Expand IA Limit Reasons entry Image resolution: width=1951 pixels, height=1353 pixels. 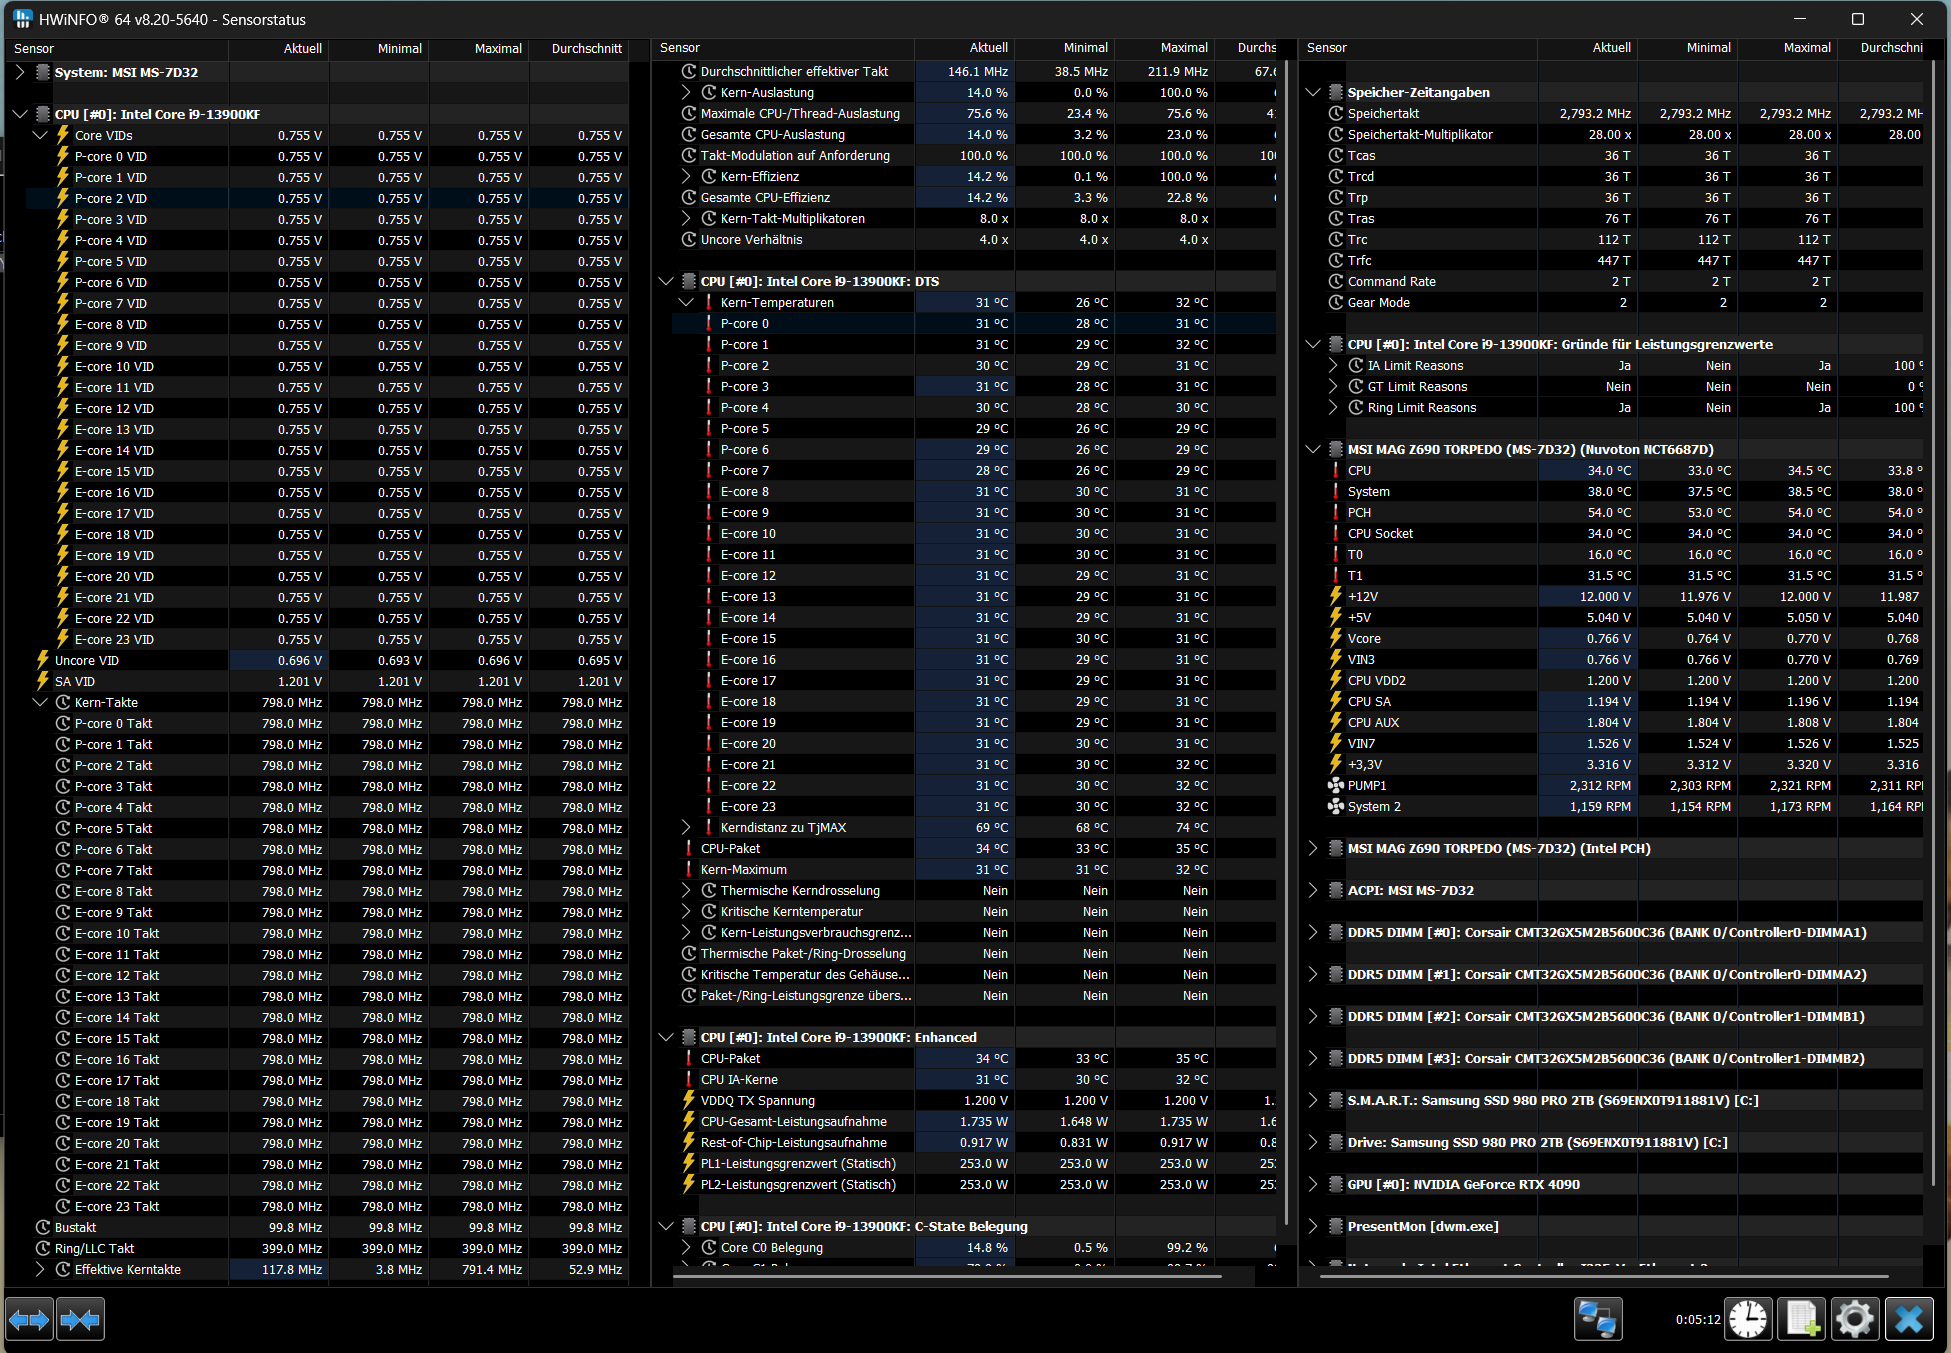pyautogui.click(x=1333, y=365)
